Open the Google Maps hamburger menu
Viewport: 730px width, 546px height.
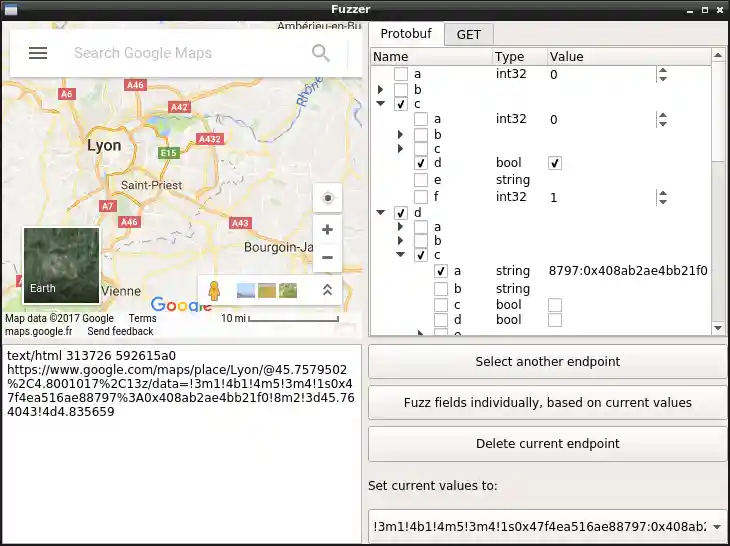coord(38,53)
